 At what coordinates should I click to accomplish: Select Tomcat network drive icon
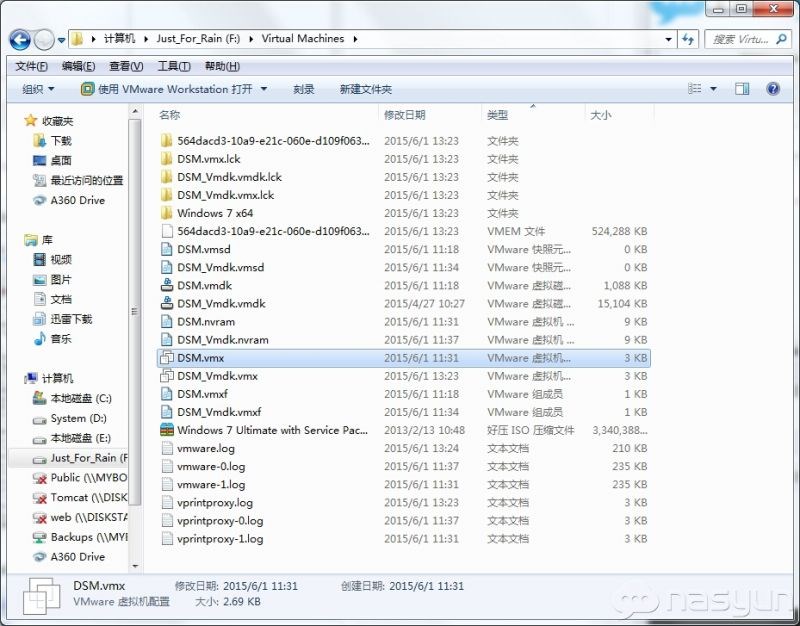click(x=39, y=498)
